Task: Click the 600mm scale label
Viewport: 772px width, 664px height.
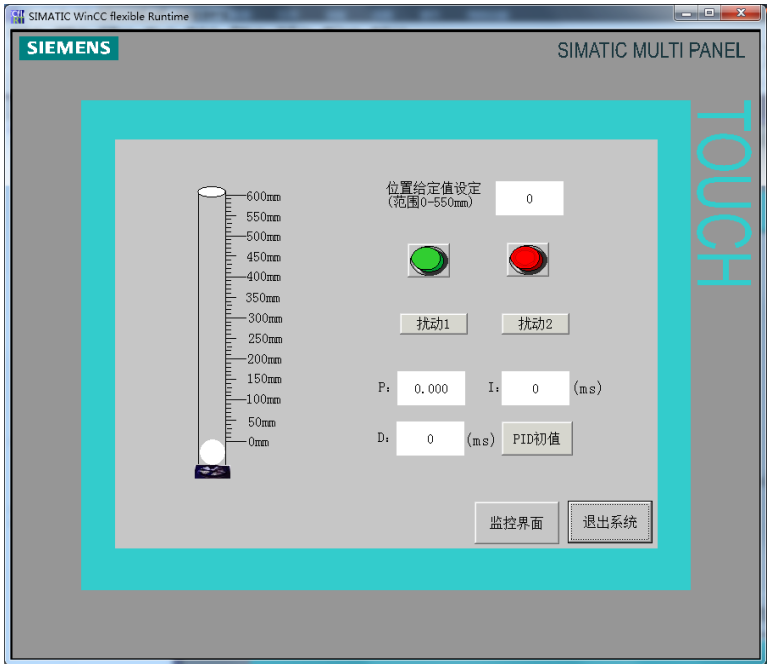Action: pyautogui.click(x=263, y=196)
